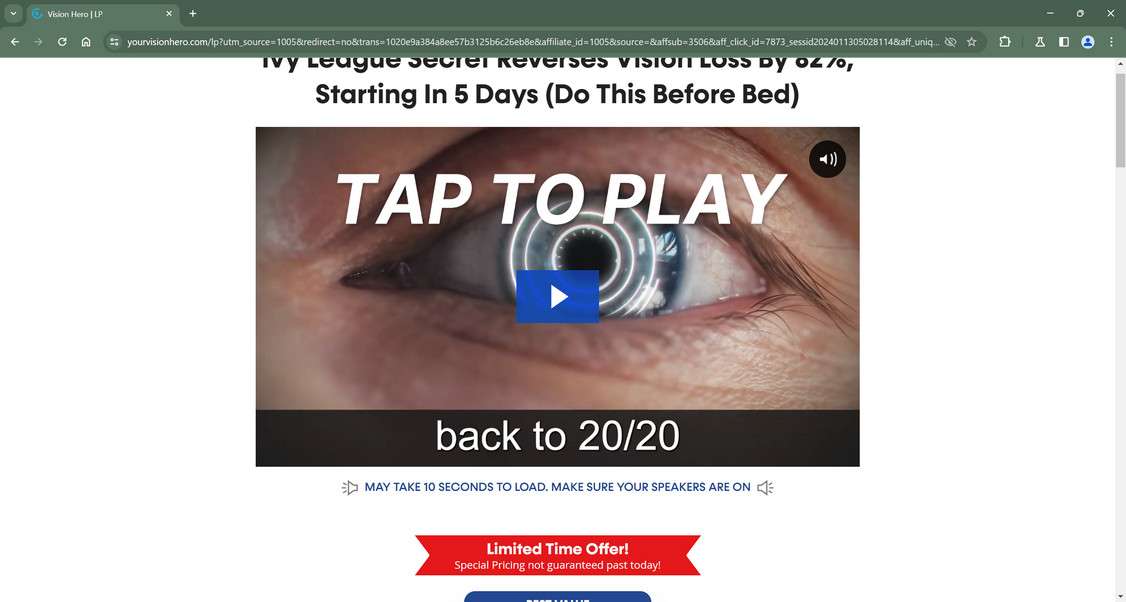
Task: Open the Extensions puzzle icon
Action: 1005,42
